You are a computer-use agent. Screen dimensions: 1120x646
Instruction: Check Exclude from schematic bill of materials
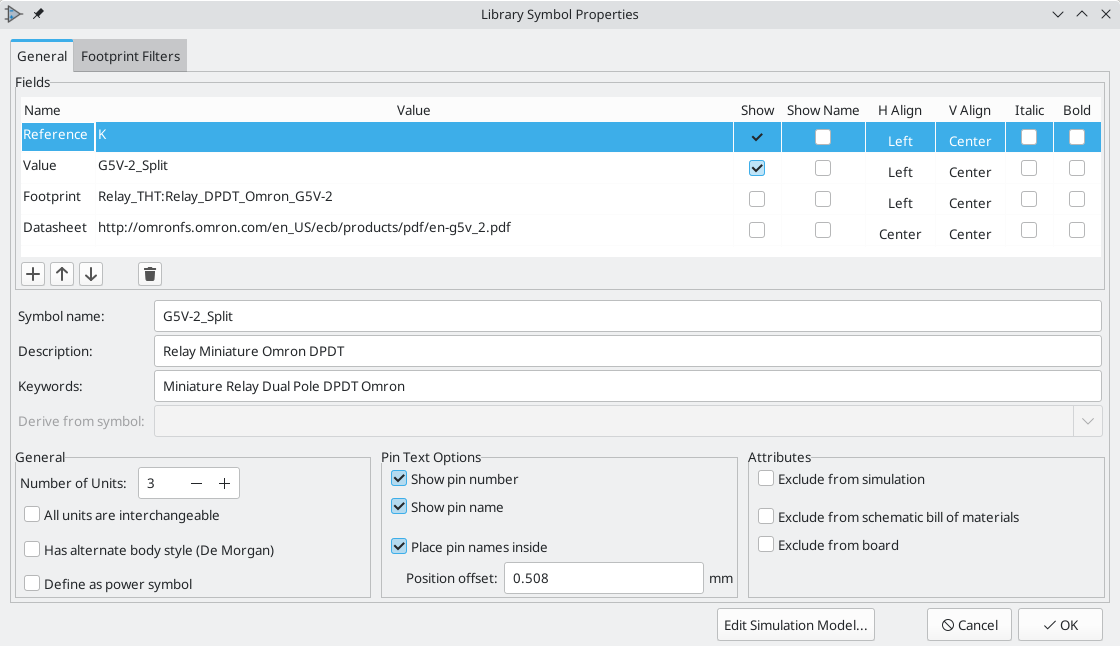766,517
